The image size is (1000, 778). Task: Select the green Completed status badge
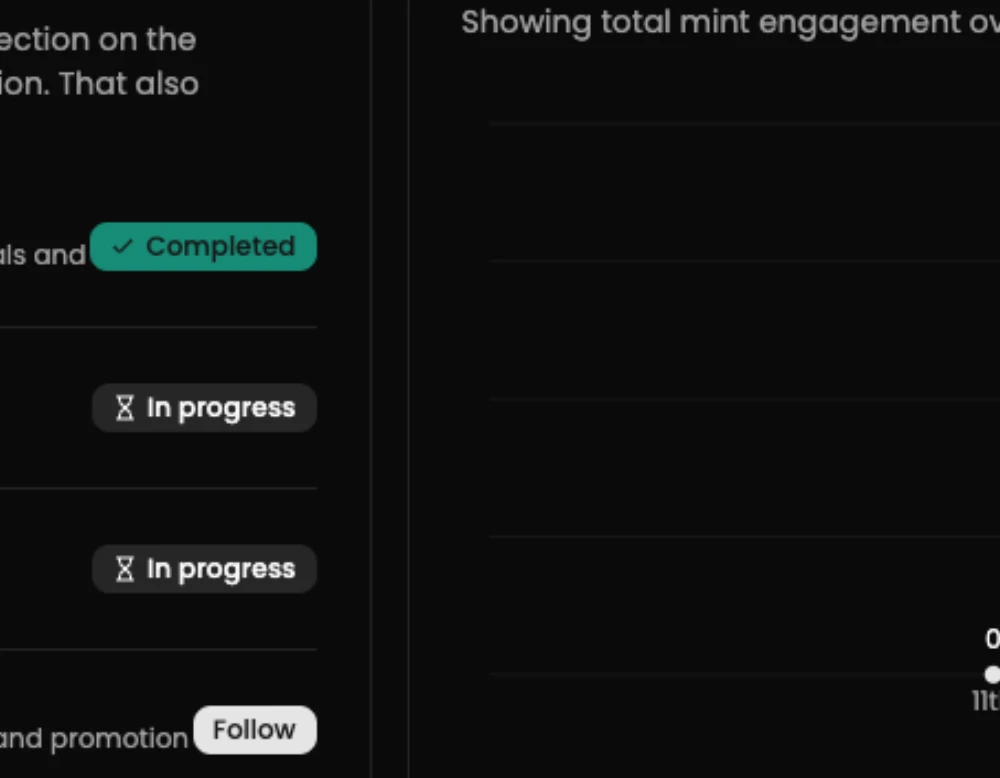point(203,247)
